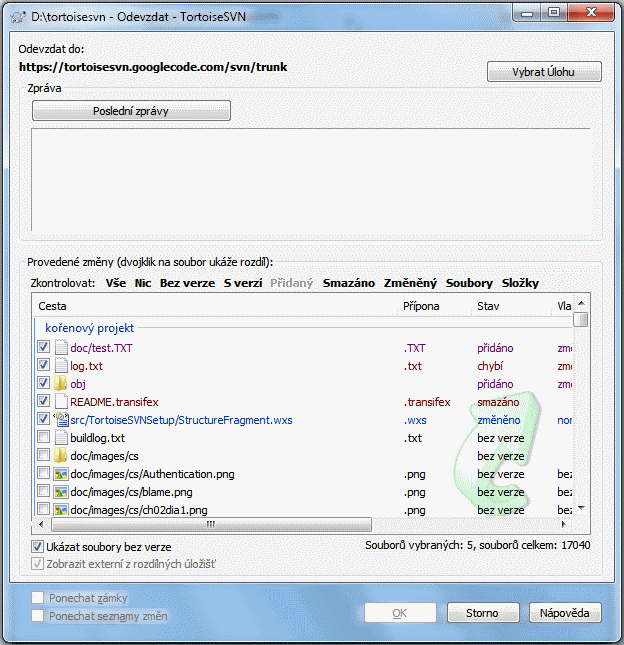
Task: Check deleted via 'Smazáno' link
Action: (x=348, y=283)
